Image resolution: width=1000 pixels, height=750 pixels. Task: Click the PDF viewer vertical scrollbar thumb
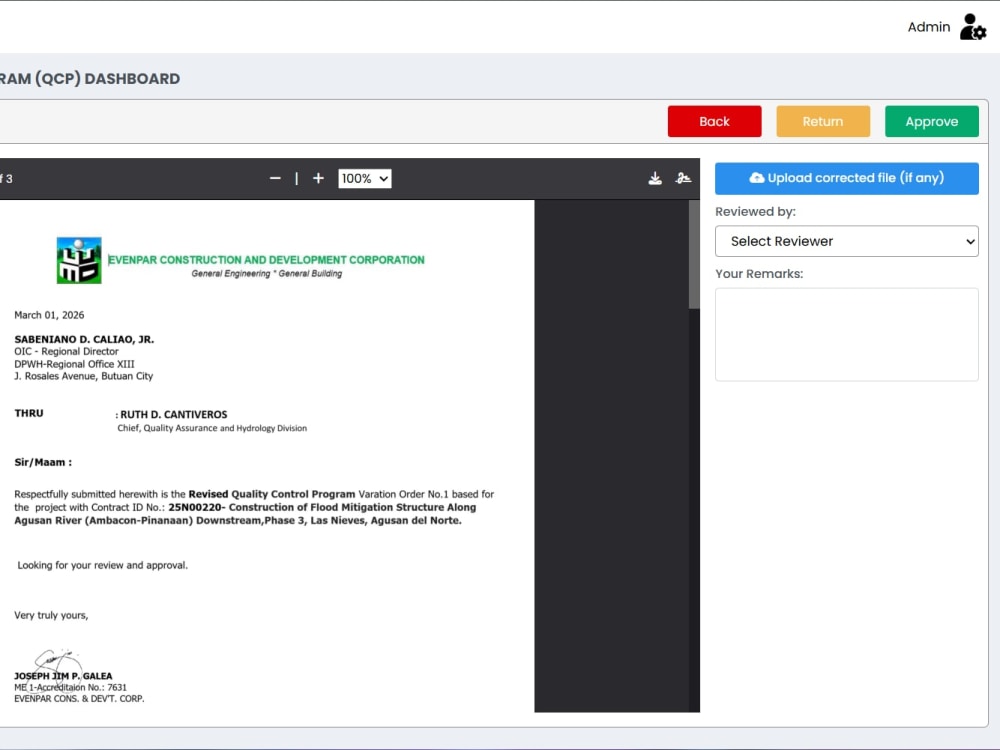[x=694, y=255]
